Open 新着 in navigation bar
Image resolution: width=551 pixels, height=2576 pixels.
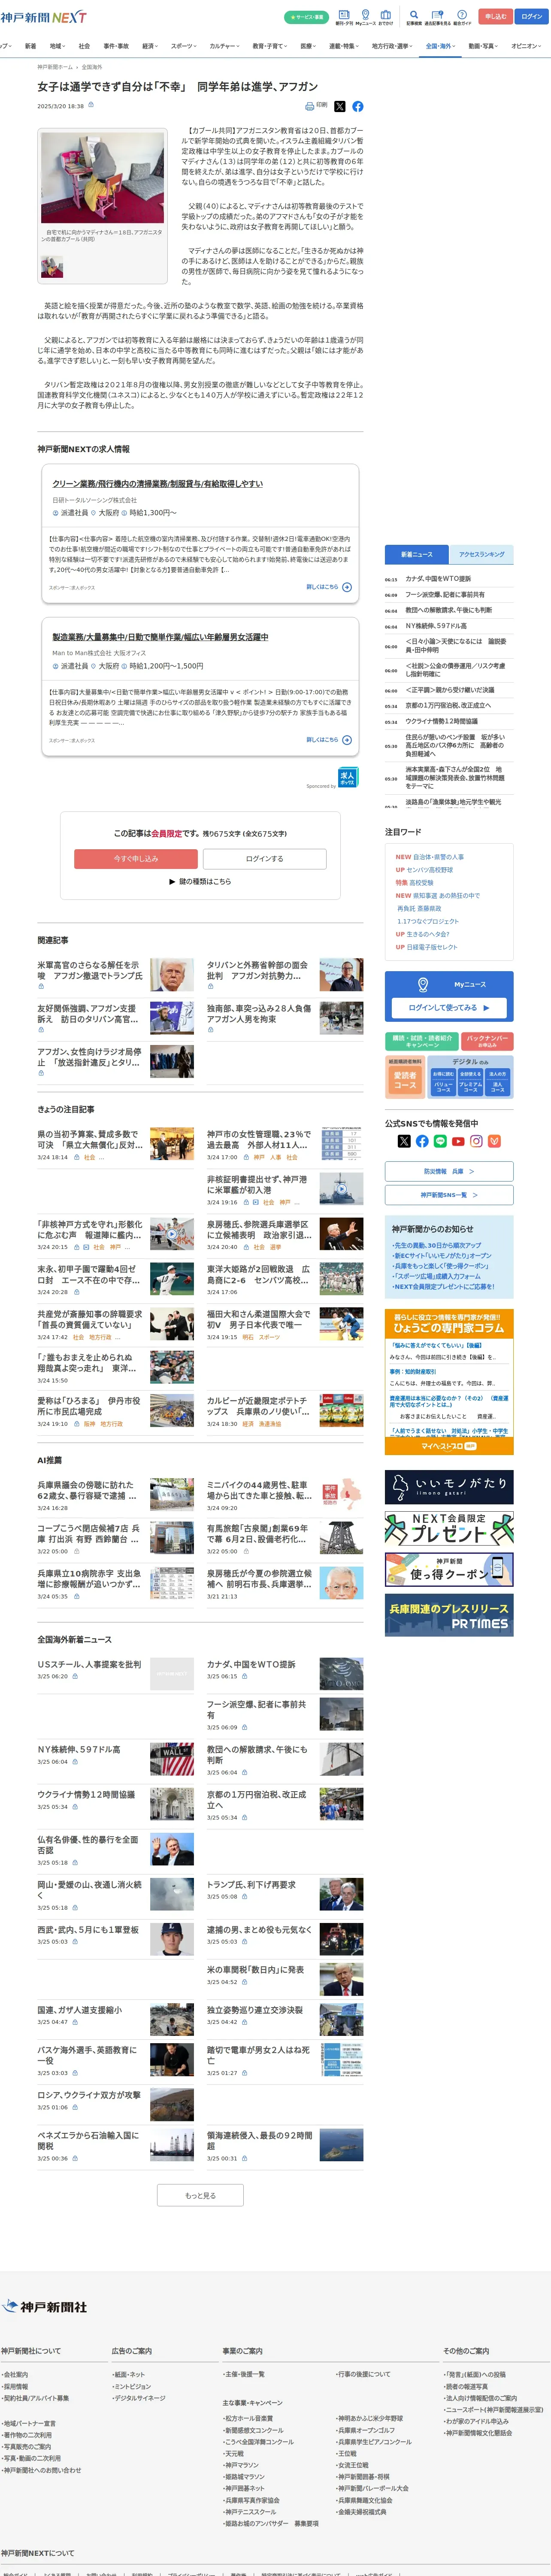pyautogui.click(x=30, y=46)
